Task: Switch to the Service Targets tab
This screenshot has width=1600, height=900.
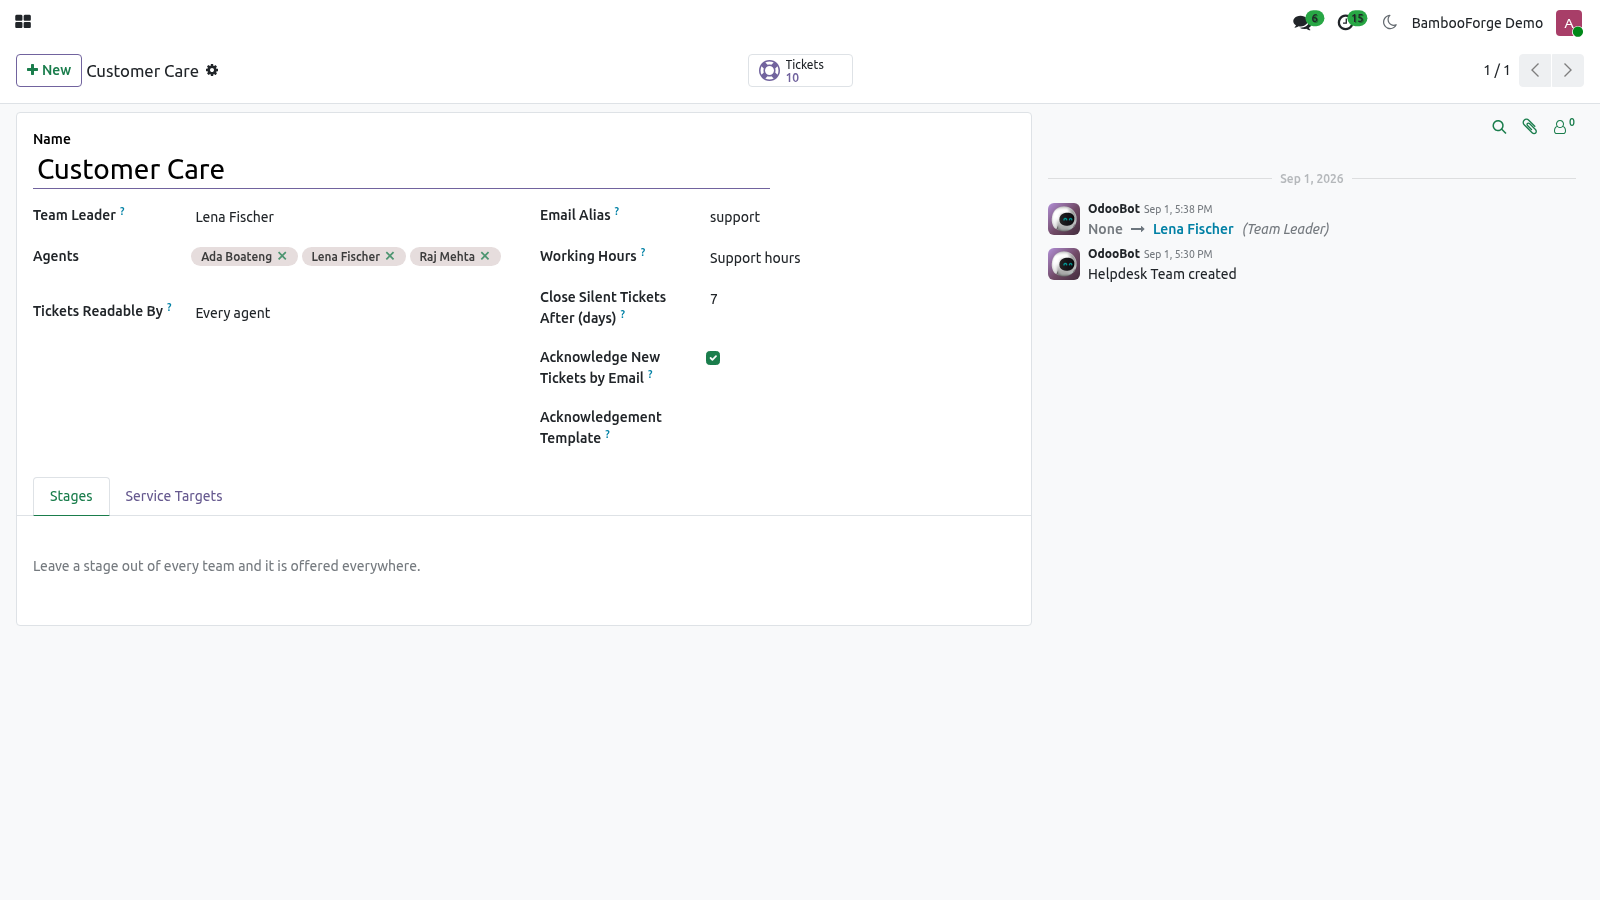Action: [174, 496]
